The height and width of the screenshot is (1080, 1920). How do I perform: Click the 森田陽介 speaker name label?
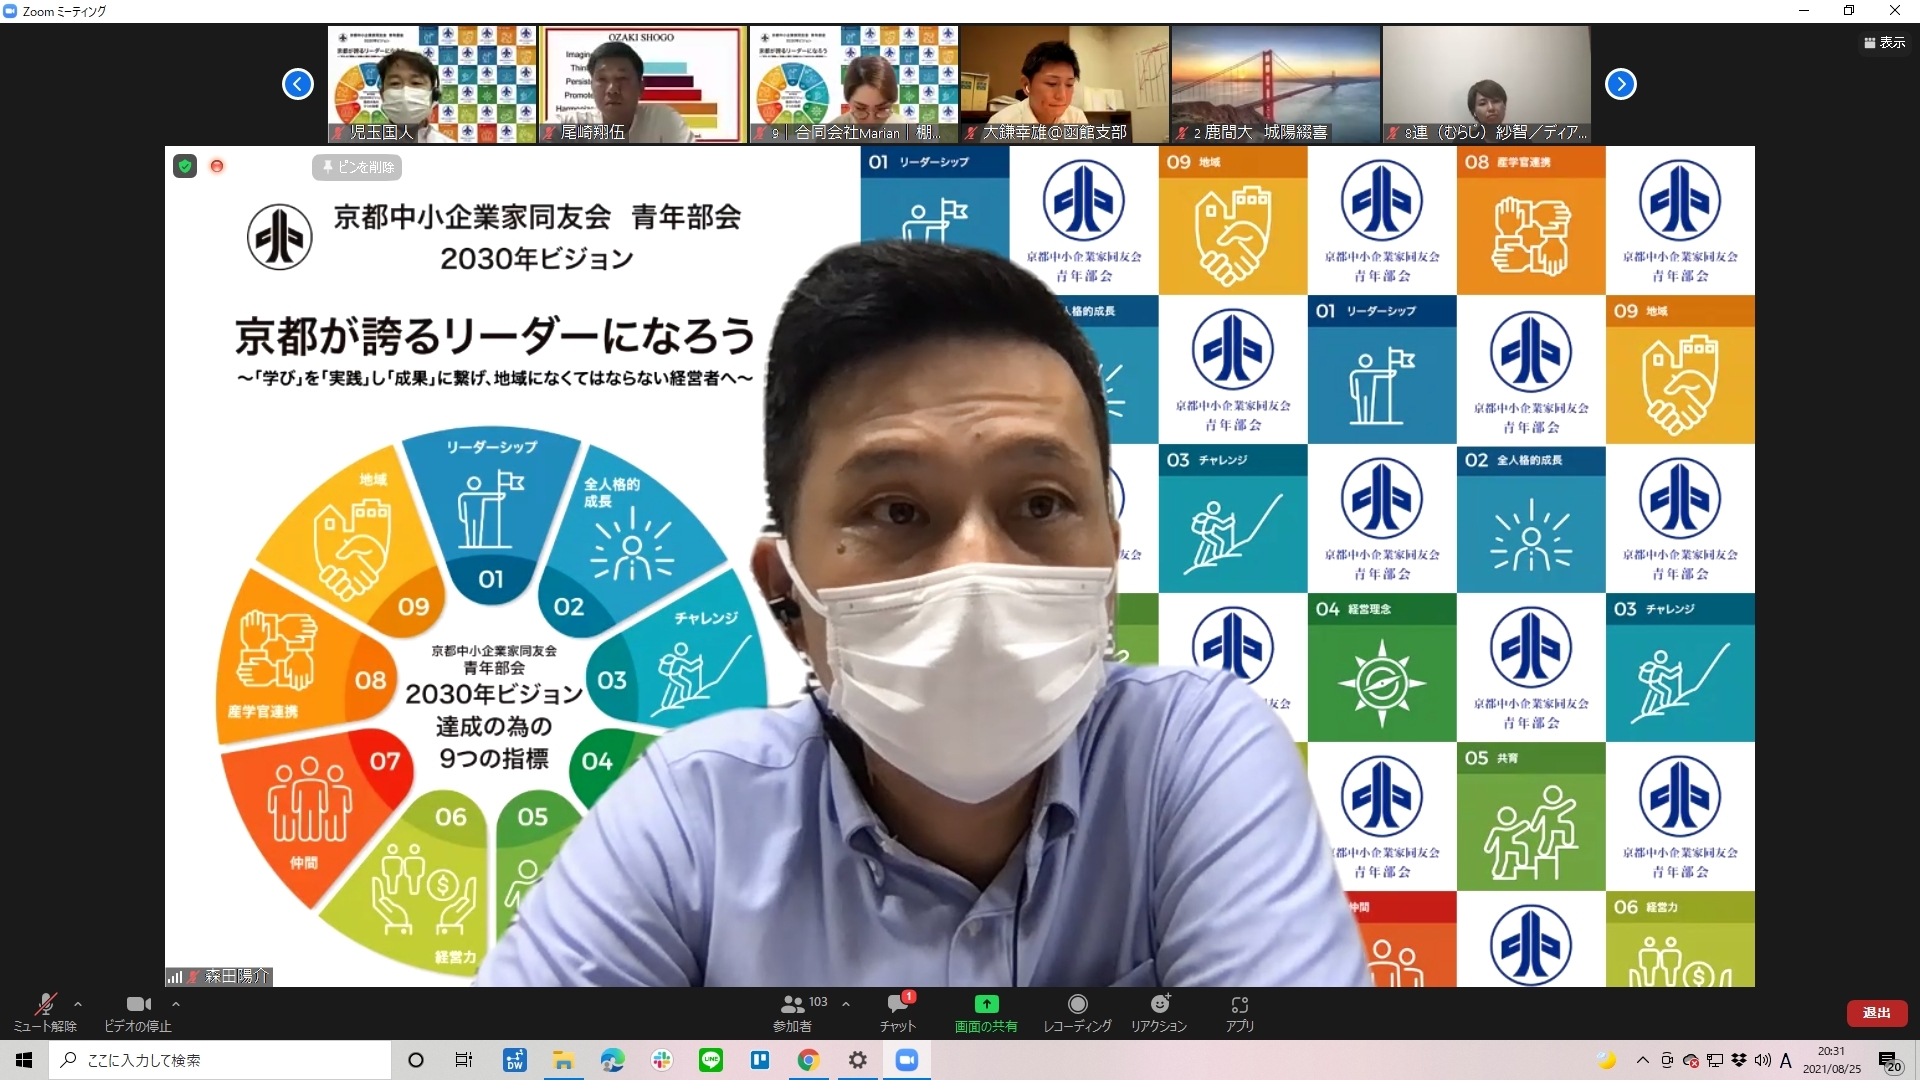pos(237,976)
